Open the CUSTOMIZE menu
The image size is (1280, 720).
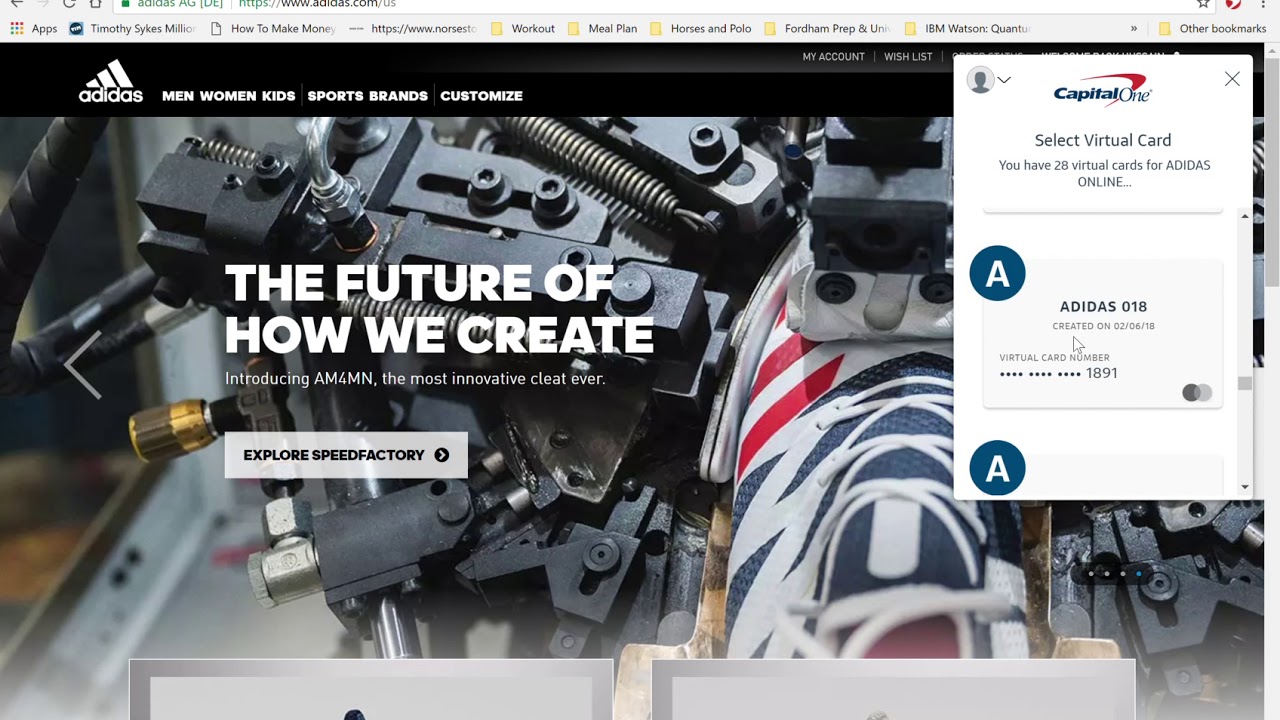(482, 96)
